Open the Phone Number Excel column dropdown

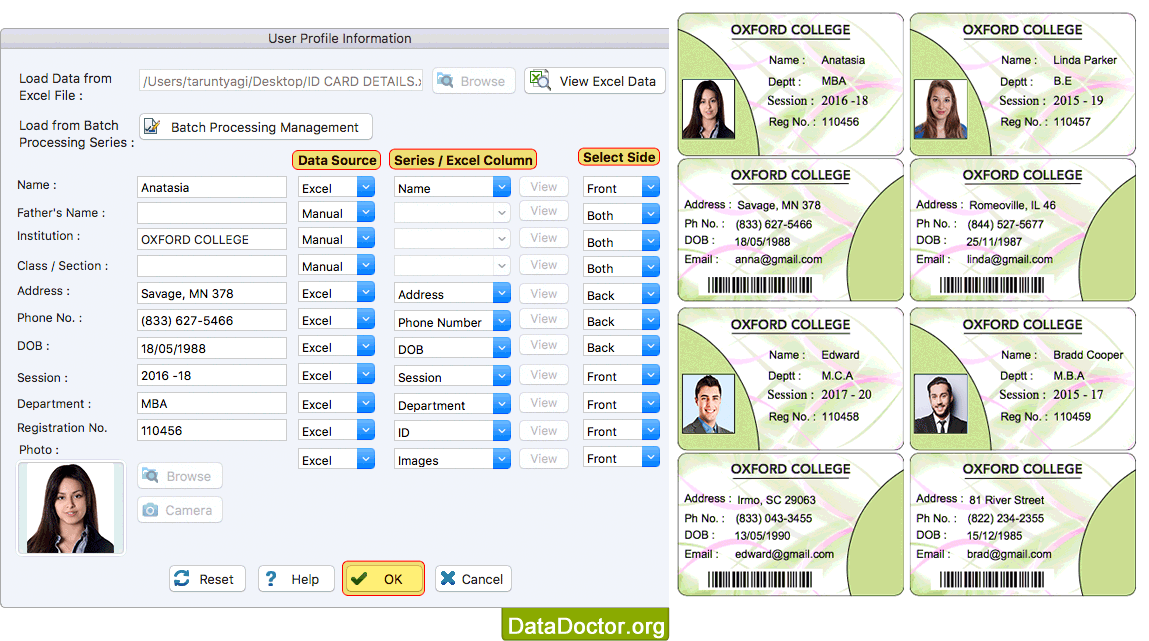click(452, 322)
